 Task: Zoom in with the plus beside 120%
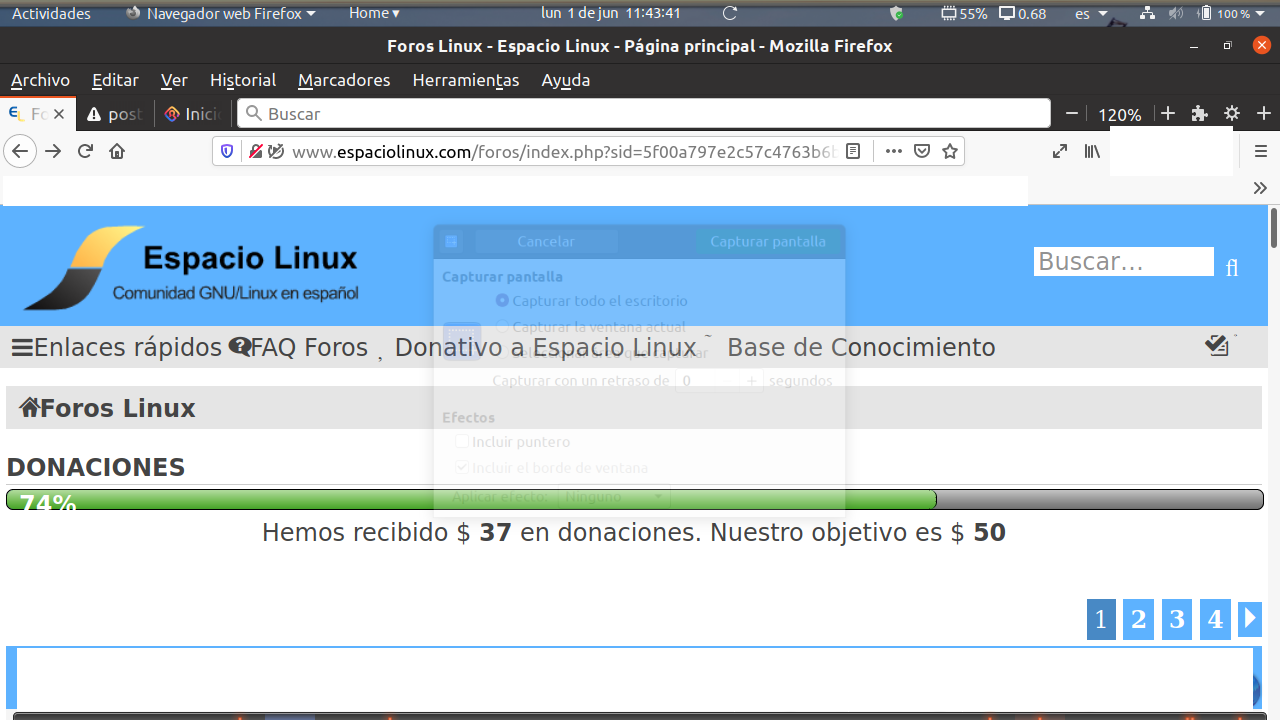1168,113
